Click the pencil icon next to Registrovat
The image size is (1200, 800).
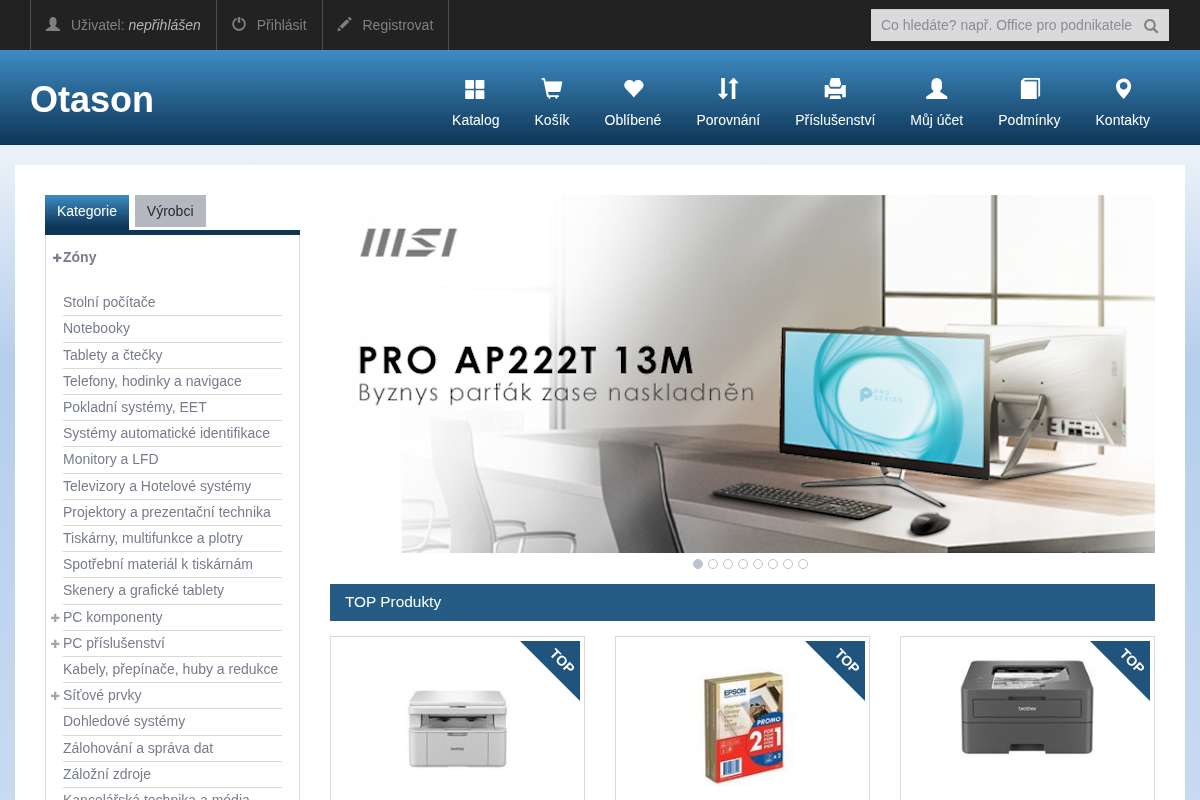[x=345, y=24]
